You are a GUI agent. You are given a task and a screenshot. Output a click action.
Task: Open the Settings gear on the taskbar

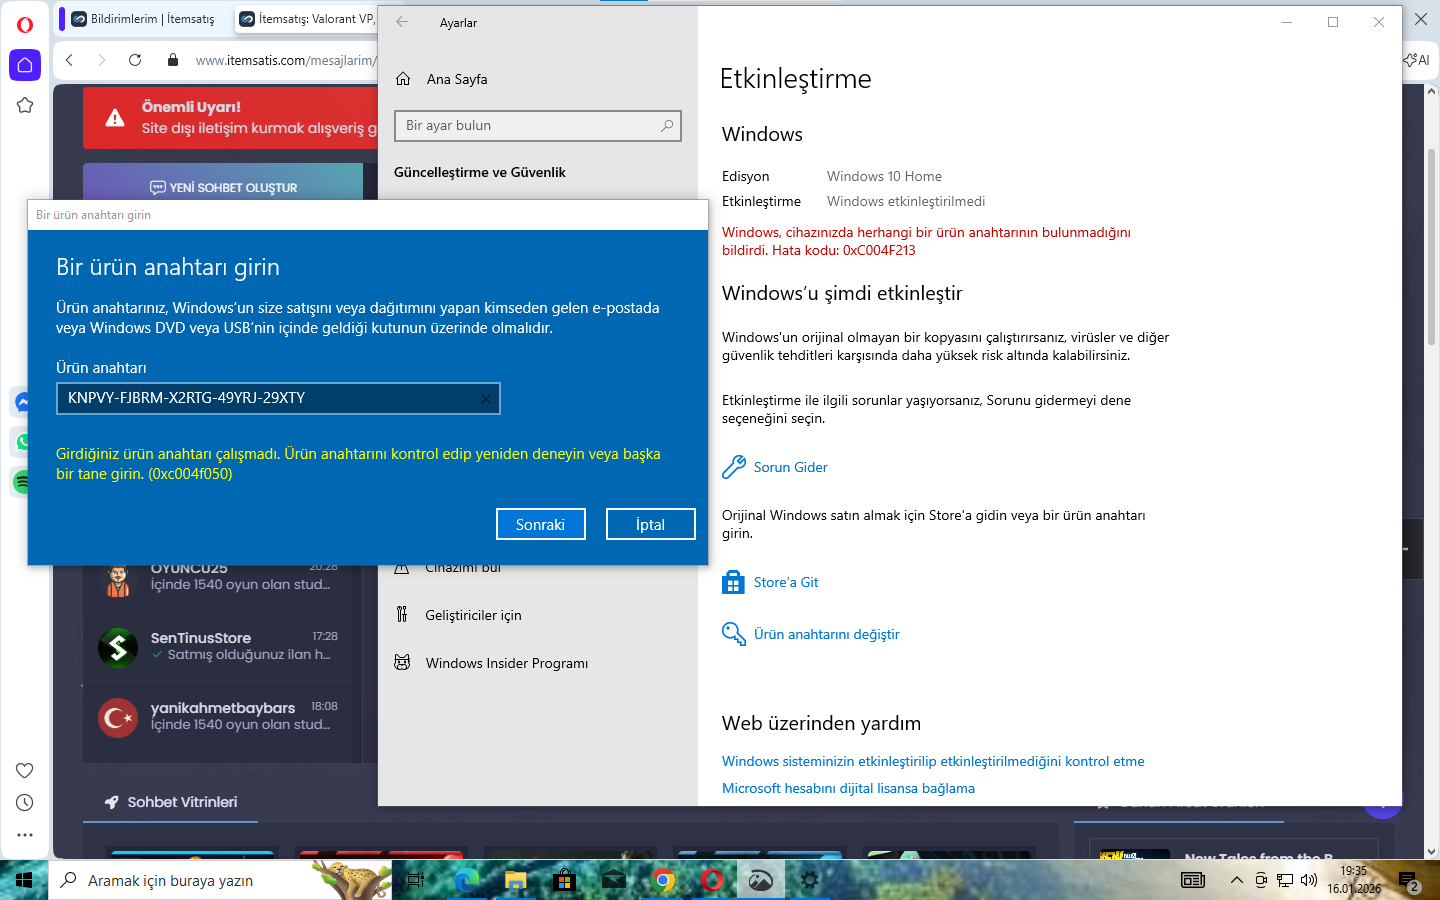coord(810,880)
